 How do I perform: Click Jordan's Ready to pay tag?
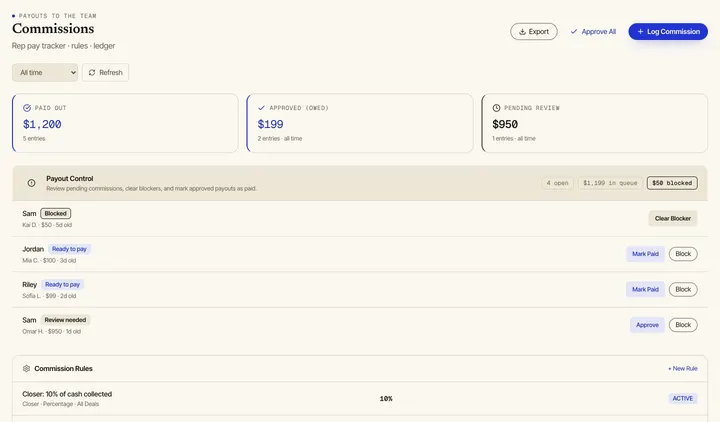click(69, 249)
